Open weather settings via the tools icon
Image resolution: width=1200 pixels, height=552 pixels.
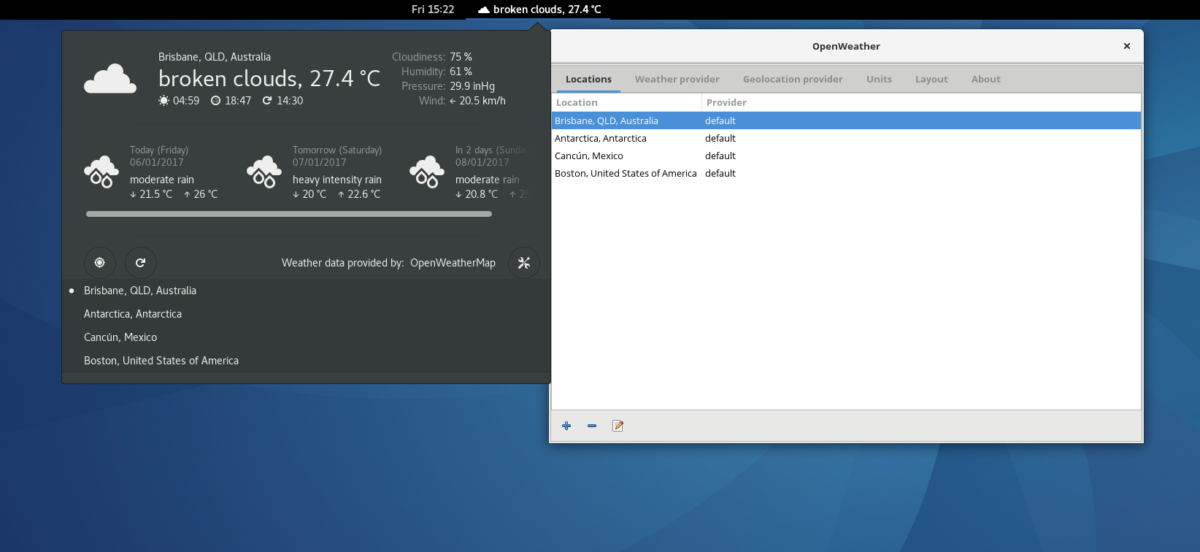(x=524, y=263)
